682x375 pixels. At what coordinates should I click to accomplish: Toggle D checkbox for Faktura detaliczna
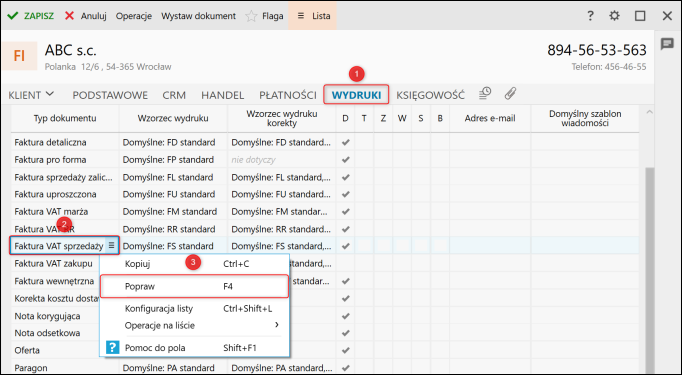click(x=345, y=142)
